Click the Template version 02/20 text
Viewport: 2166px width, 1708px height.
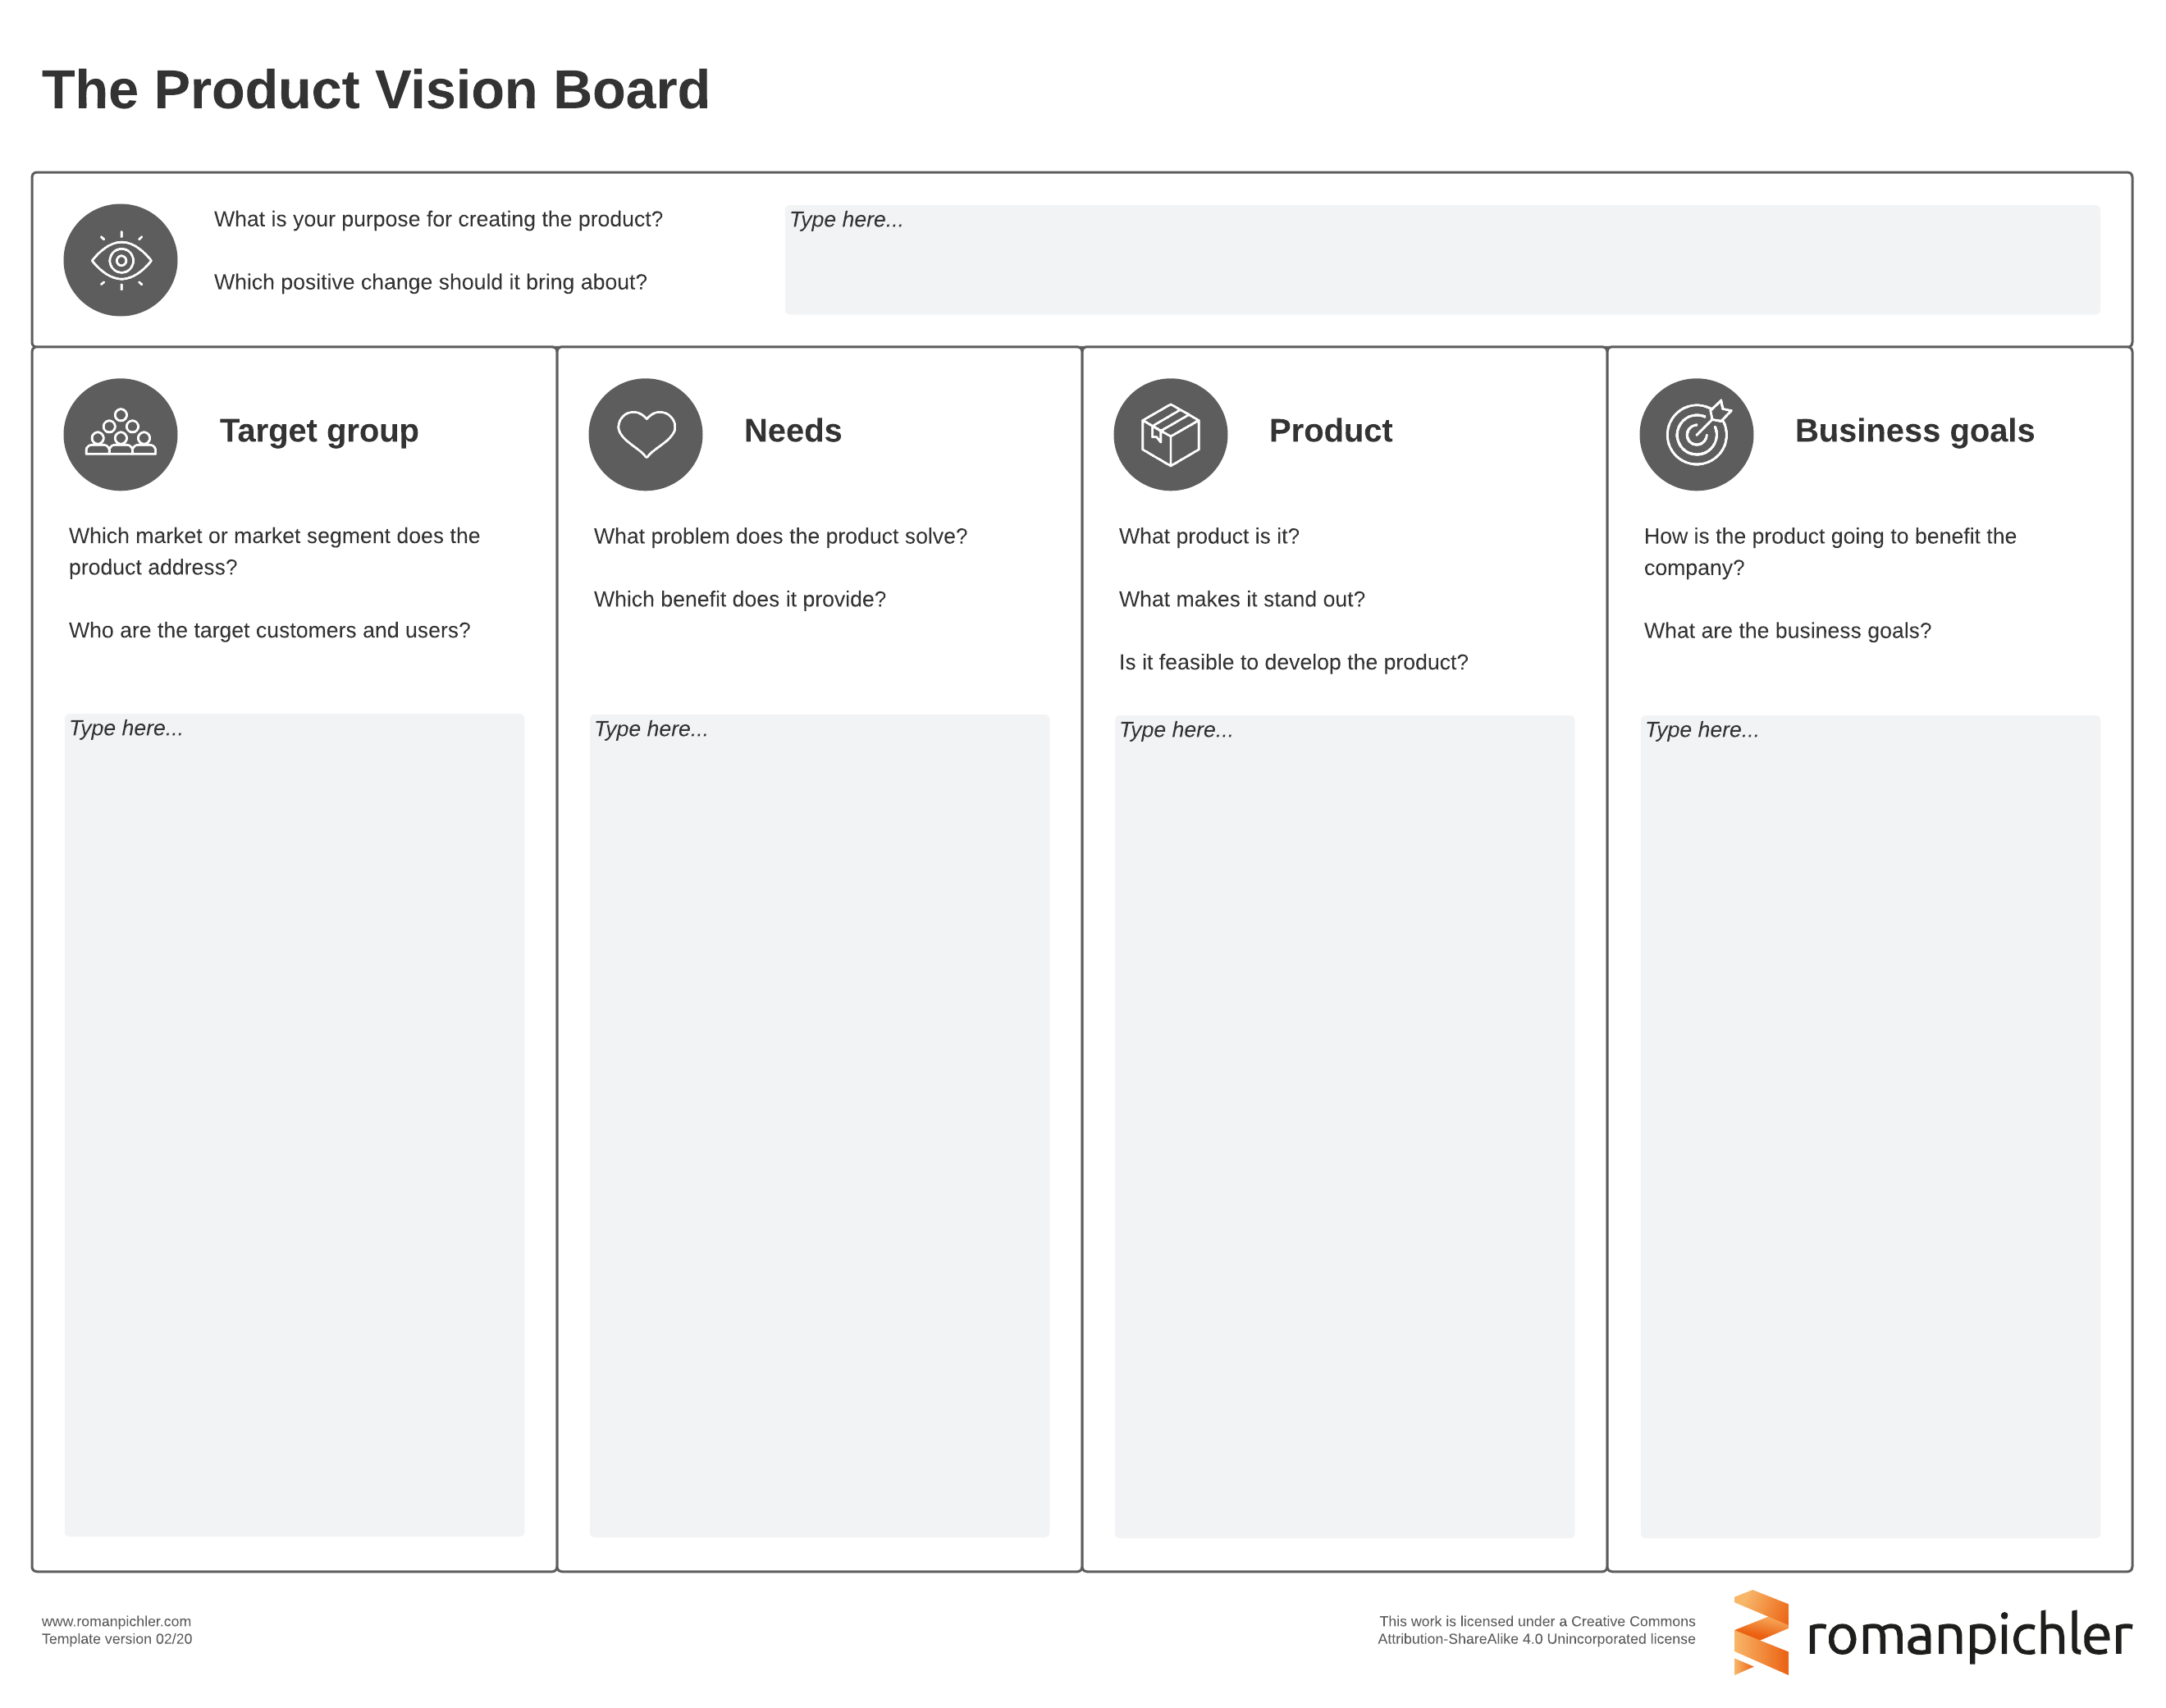tap(116, 1639)
